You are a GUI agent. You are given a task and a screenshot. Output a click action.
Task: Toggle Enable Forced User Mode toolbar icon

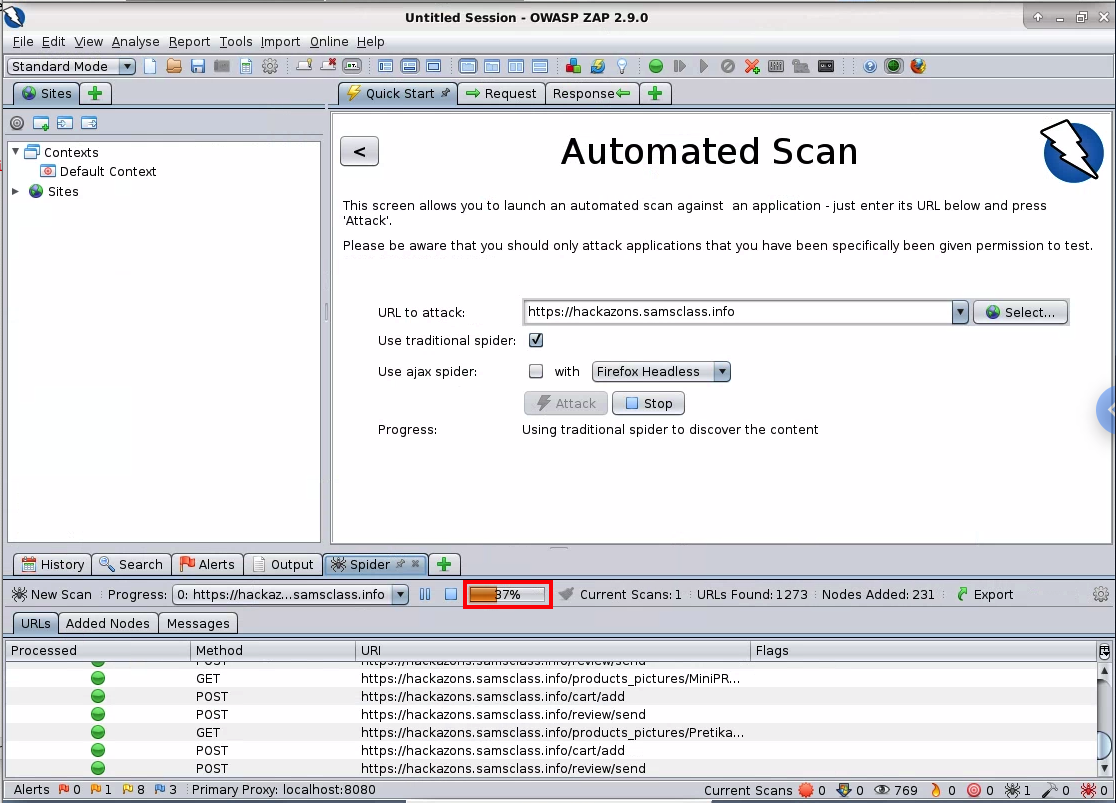[800, 67]
